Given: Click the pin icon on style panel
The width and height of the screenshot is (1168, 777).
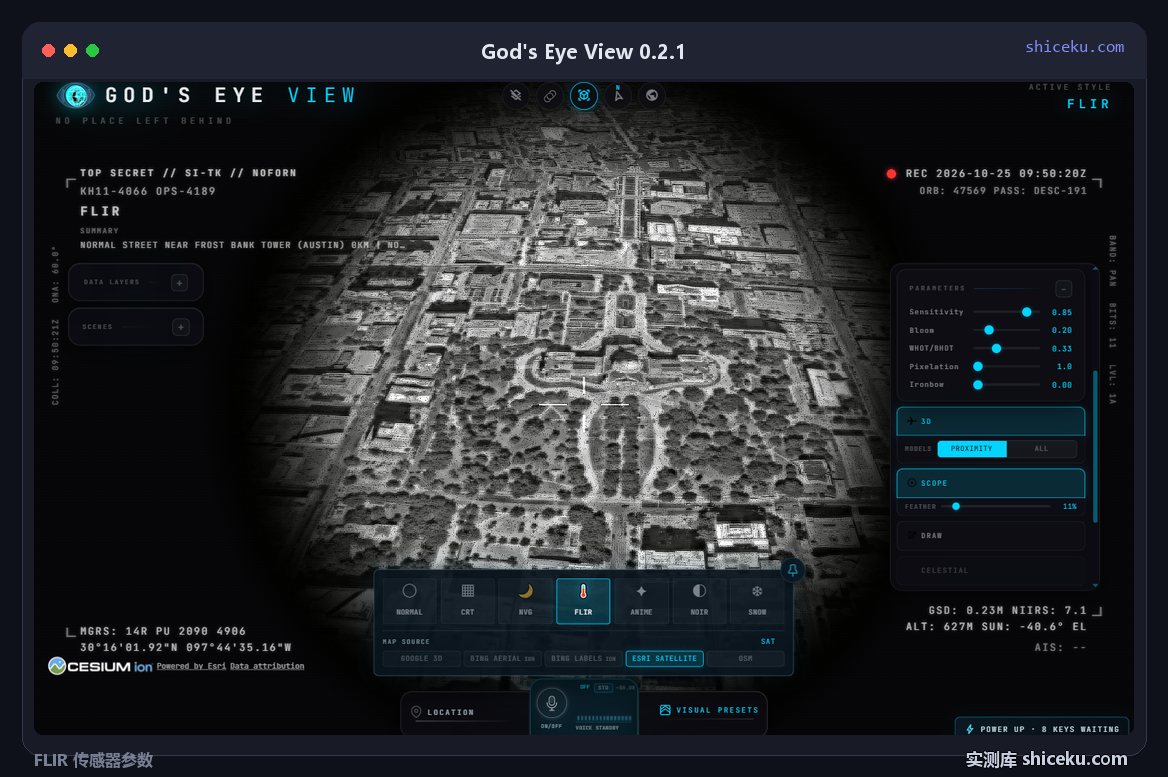Looking at the screenshot, I should pos(793,570).
